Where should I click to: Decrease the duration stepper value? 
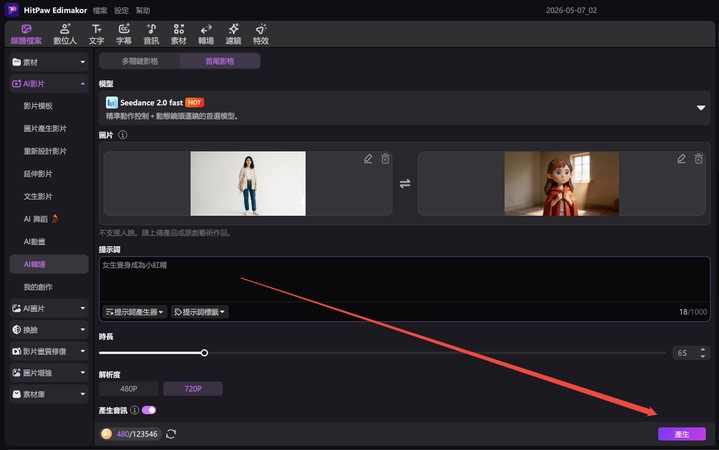tap(702, 356)
